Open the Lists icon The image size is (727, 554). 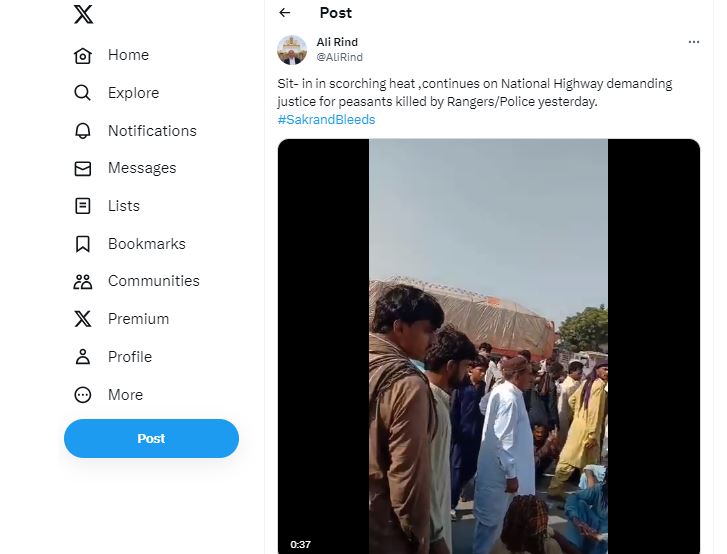click(83, 206)
